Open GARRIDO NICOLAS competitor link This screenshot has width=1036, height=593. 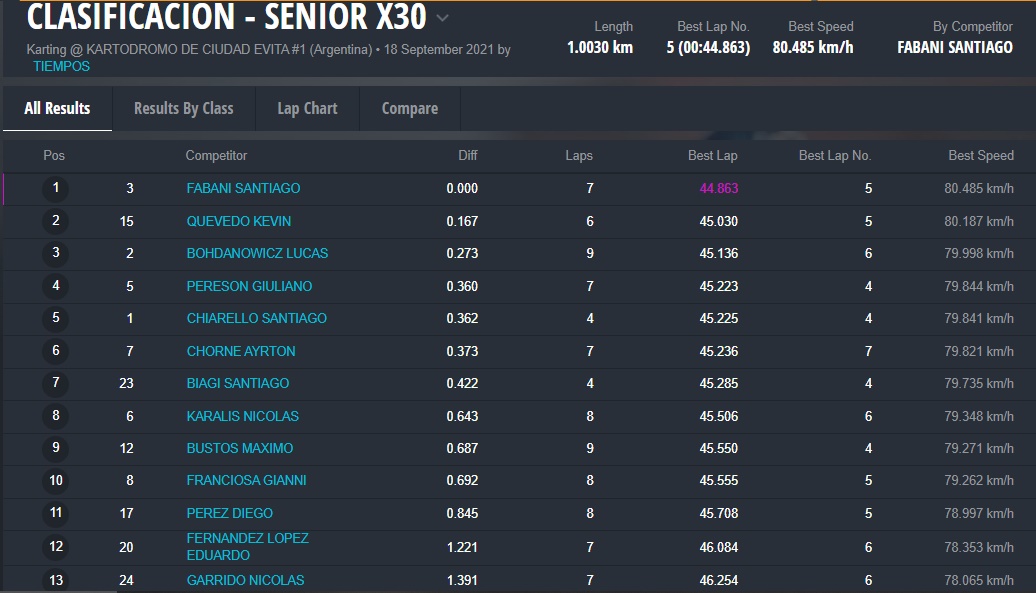tap(245, 580)
